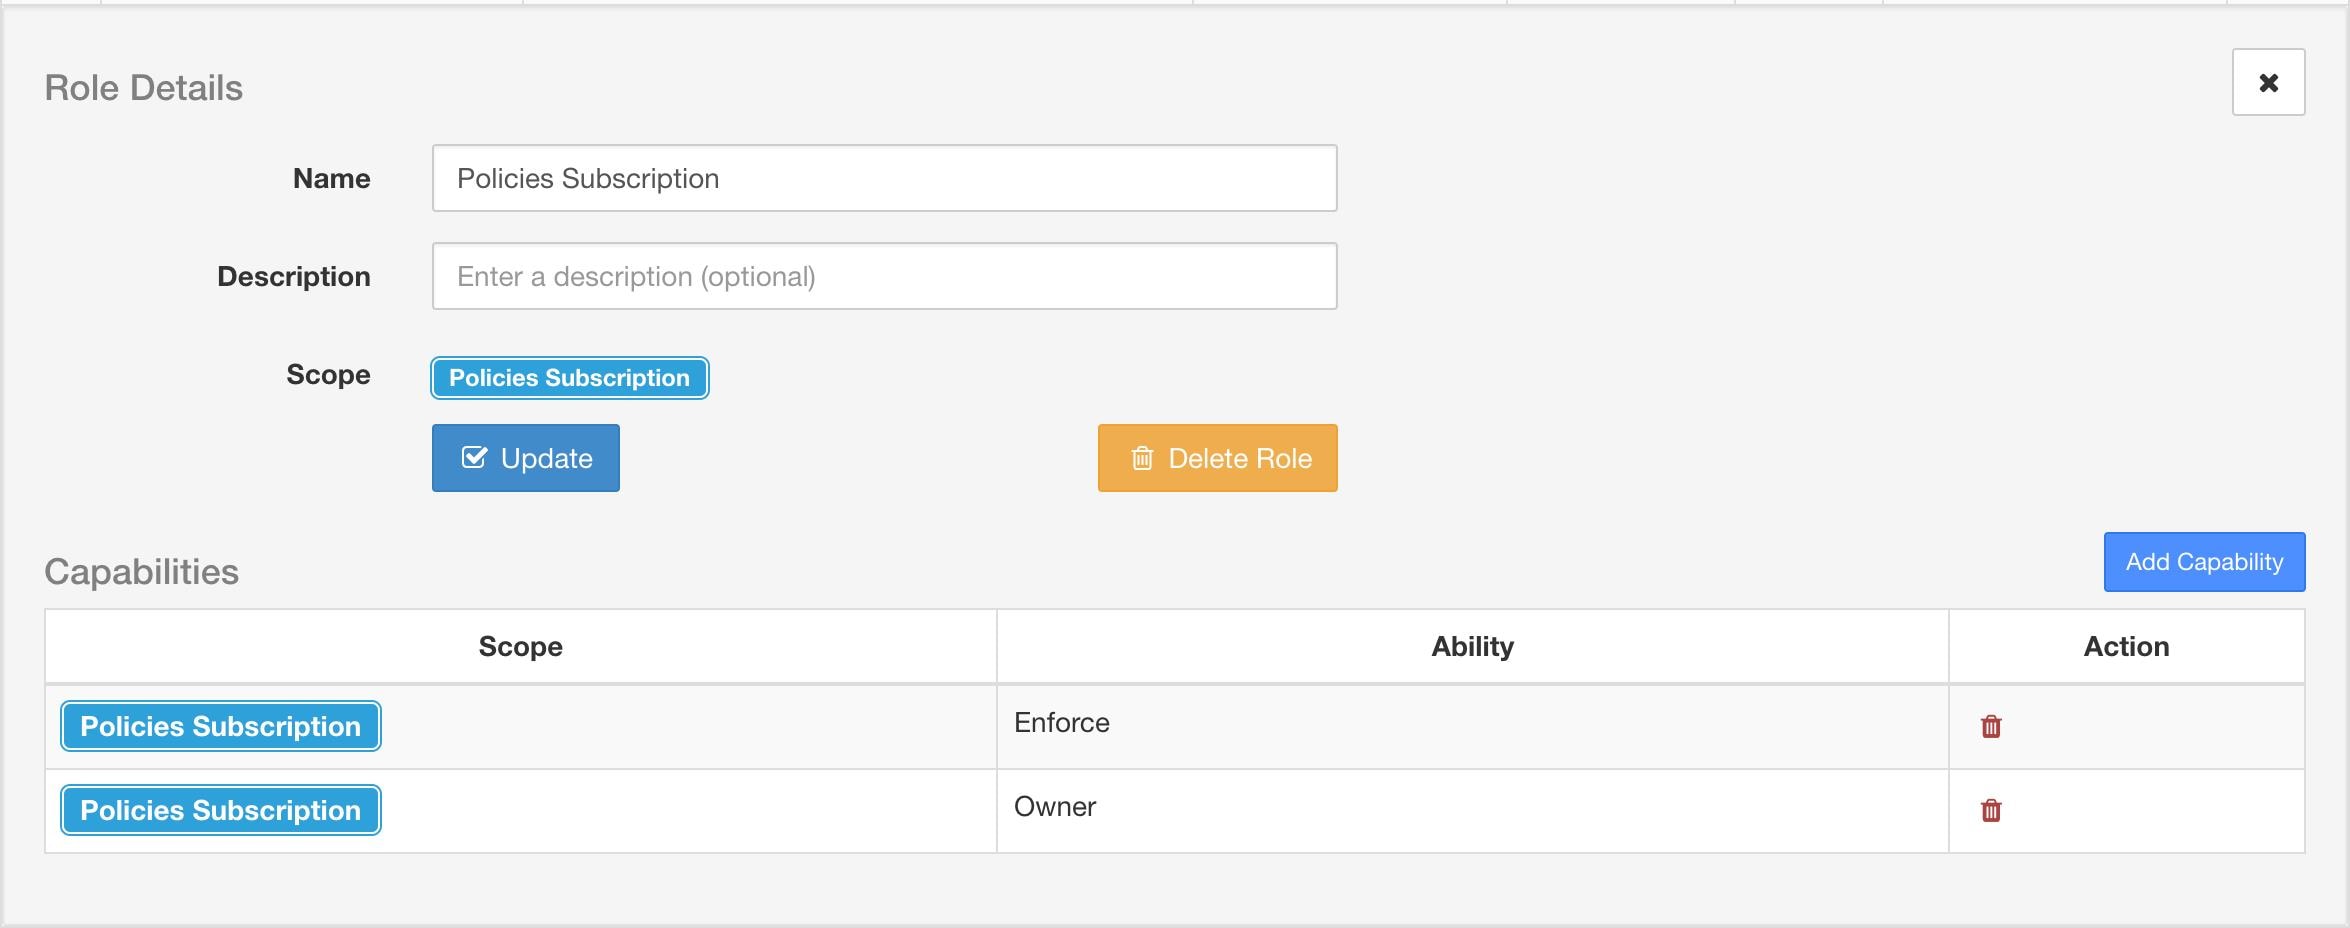The image size is (2350, 928).
Task: Click the Policies Subscription tag in the Enforce row
Action: [220, 726]
